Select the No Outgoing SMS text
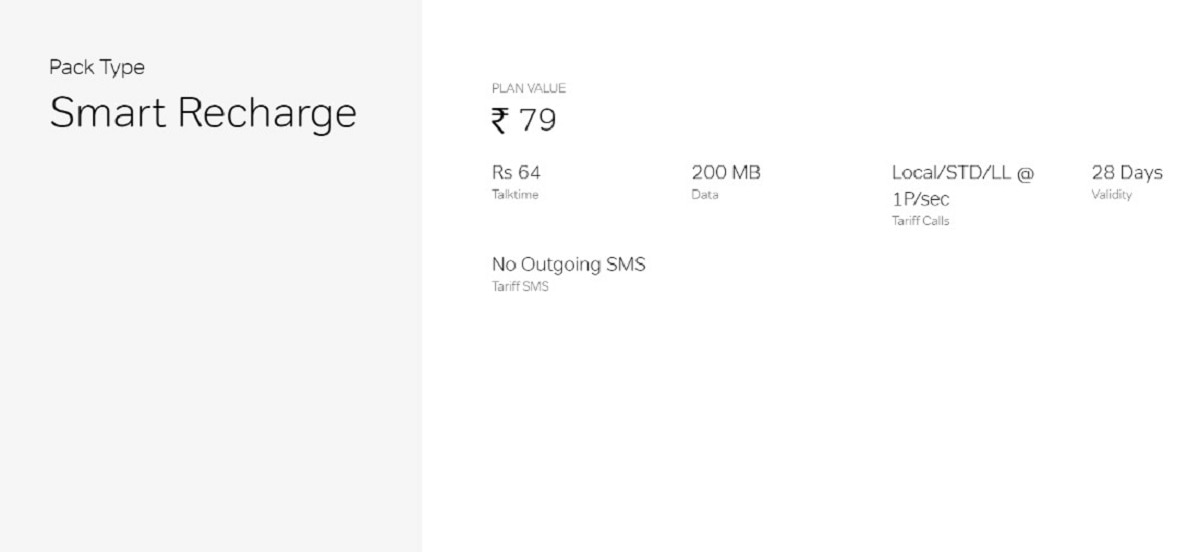 [568, 265]
